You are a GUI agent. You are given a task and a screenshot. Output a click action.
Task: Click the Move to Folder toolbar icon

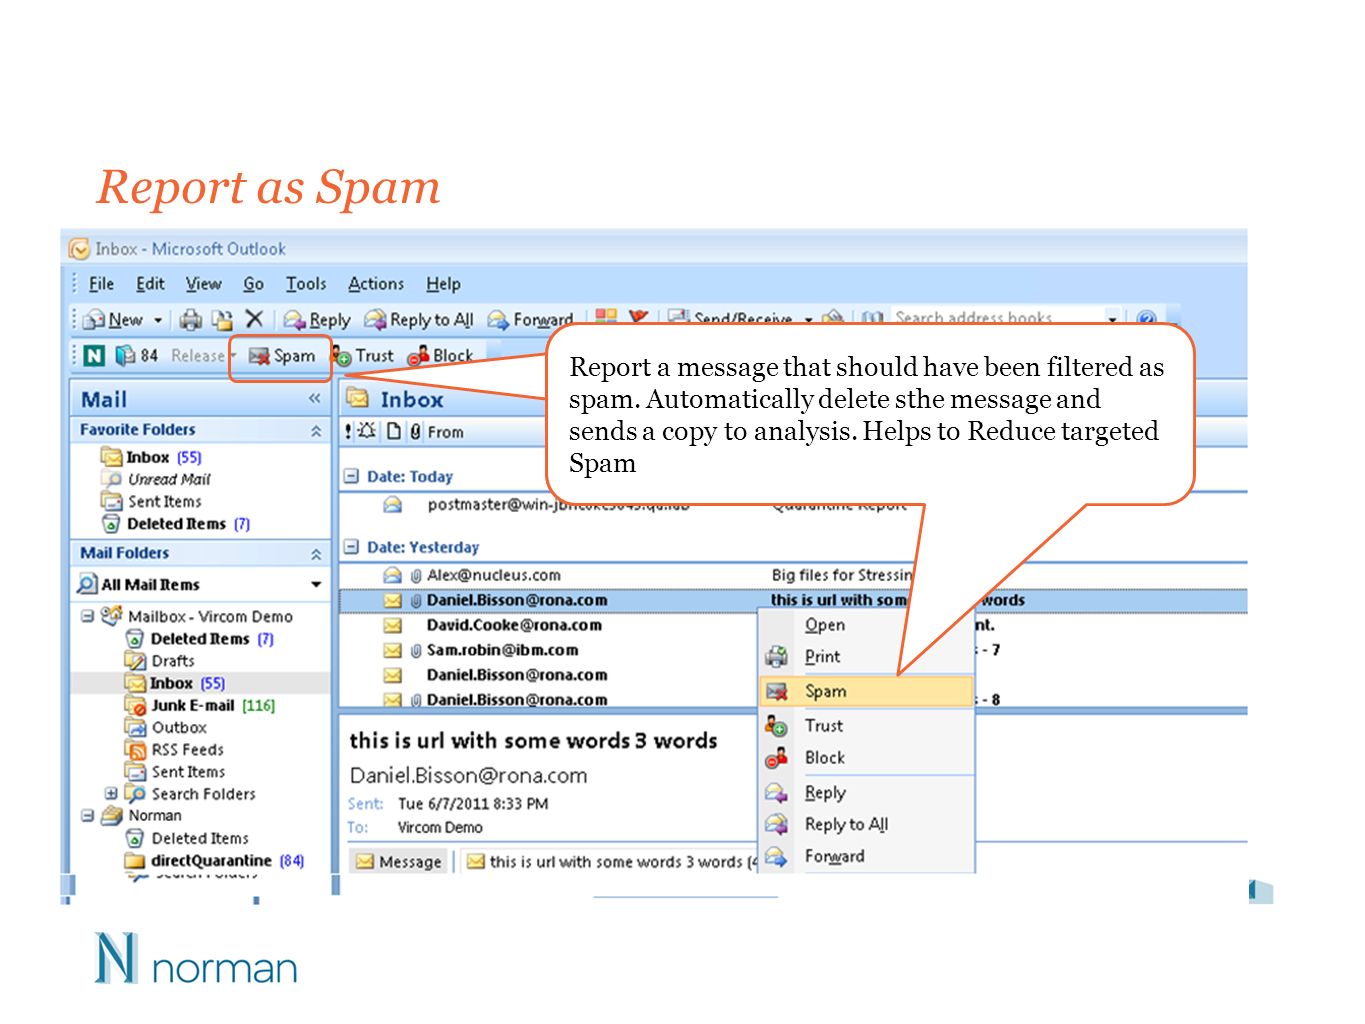pos(222,320)
